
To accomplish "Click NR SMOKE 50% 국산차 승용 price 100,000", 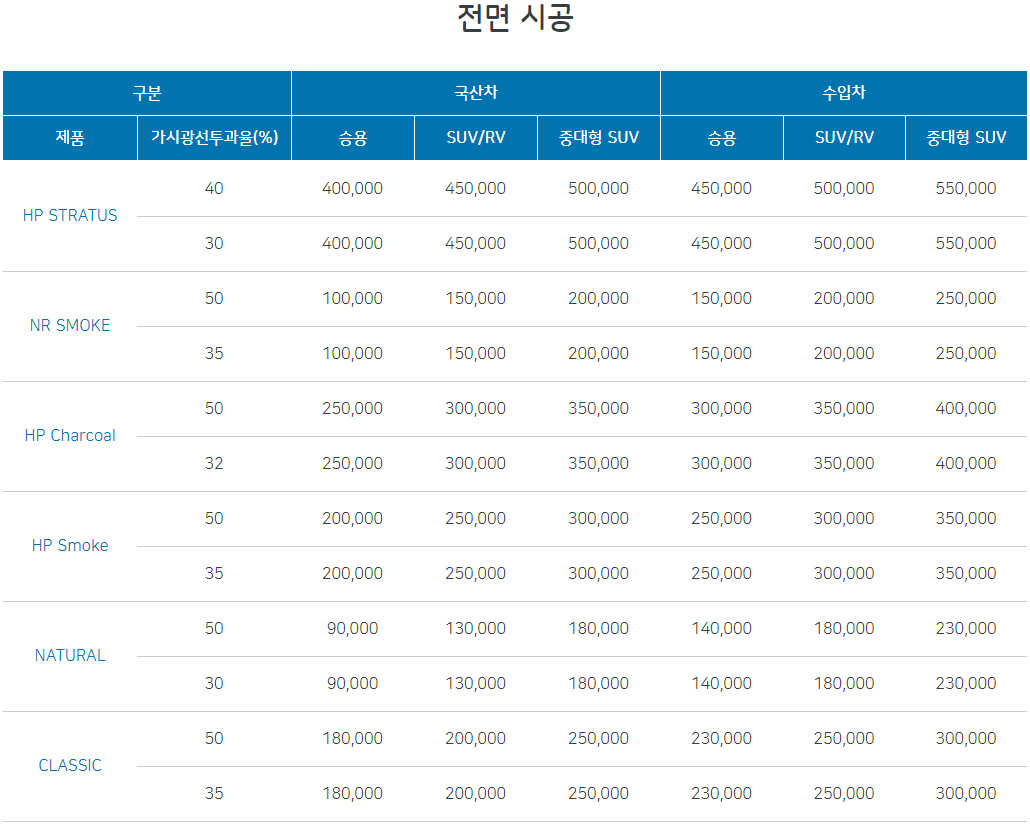I will 353,298.
